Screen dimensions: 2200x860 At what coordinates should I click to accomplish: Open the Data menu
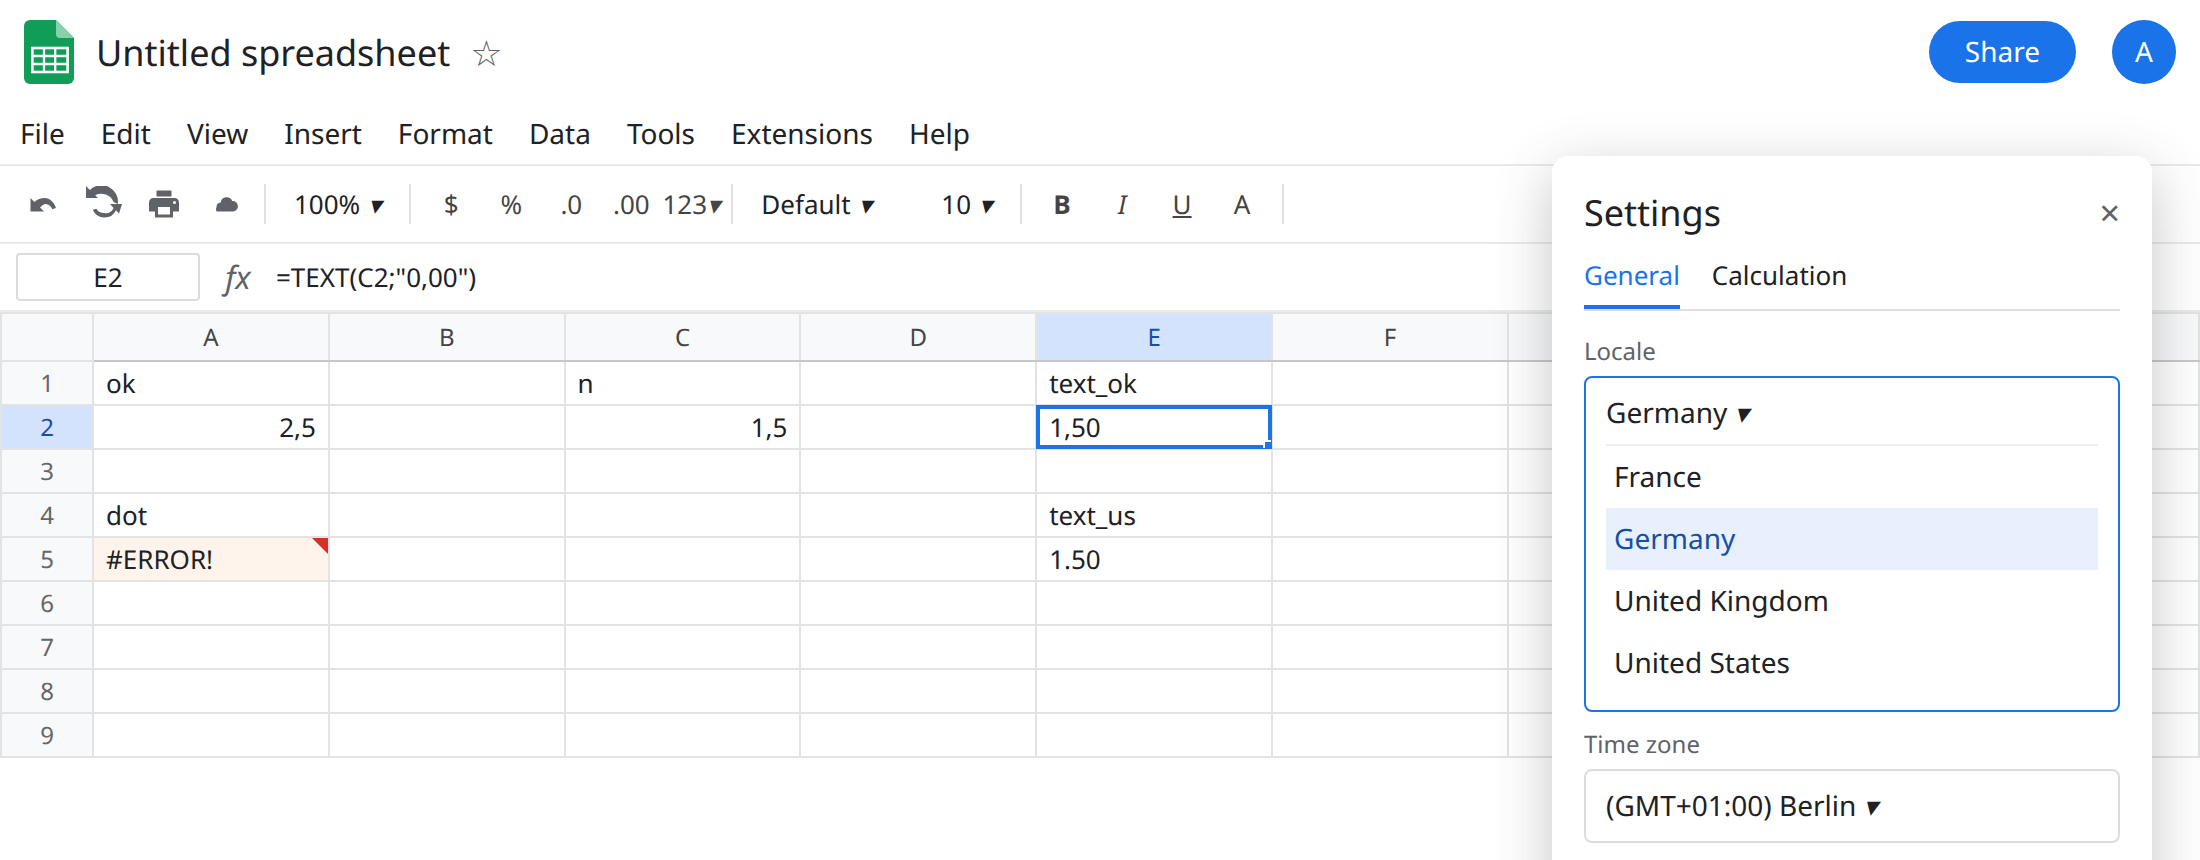tap(559, 134)
